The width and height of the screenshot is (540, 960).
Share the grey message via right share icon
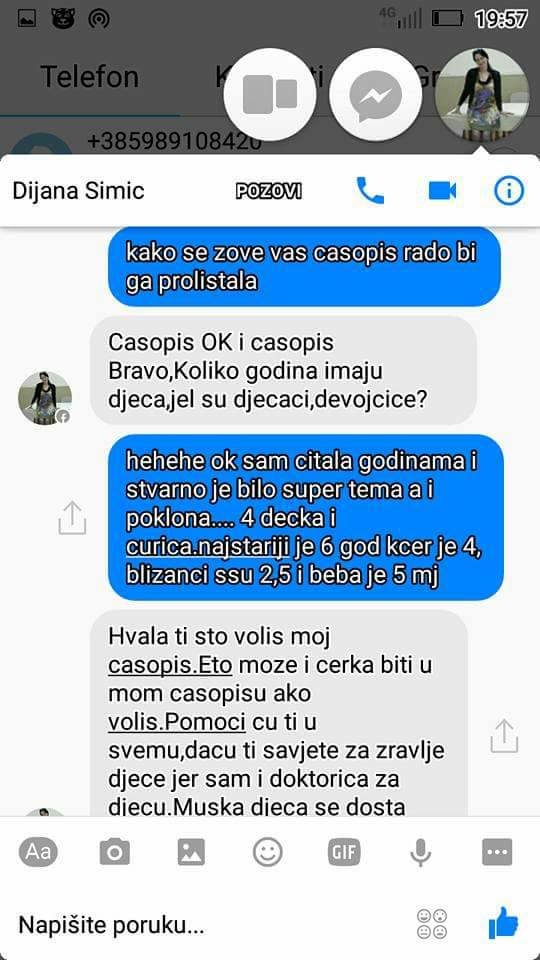tap(504, 736)
